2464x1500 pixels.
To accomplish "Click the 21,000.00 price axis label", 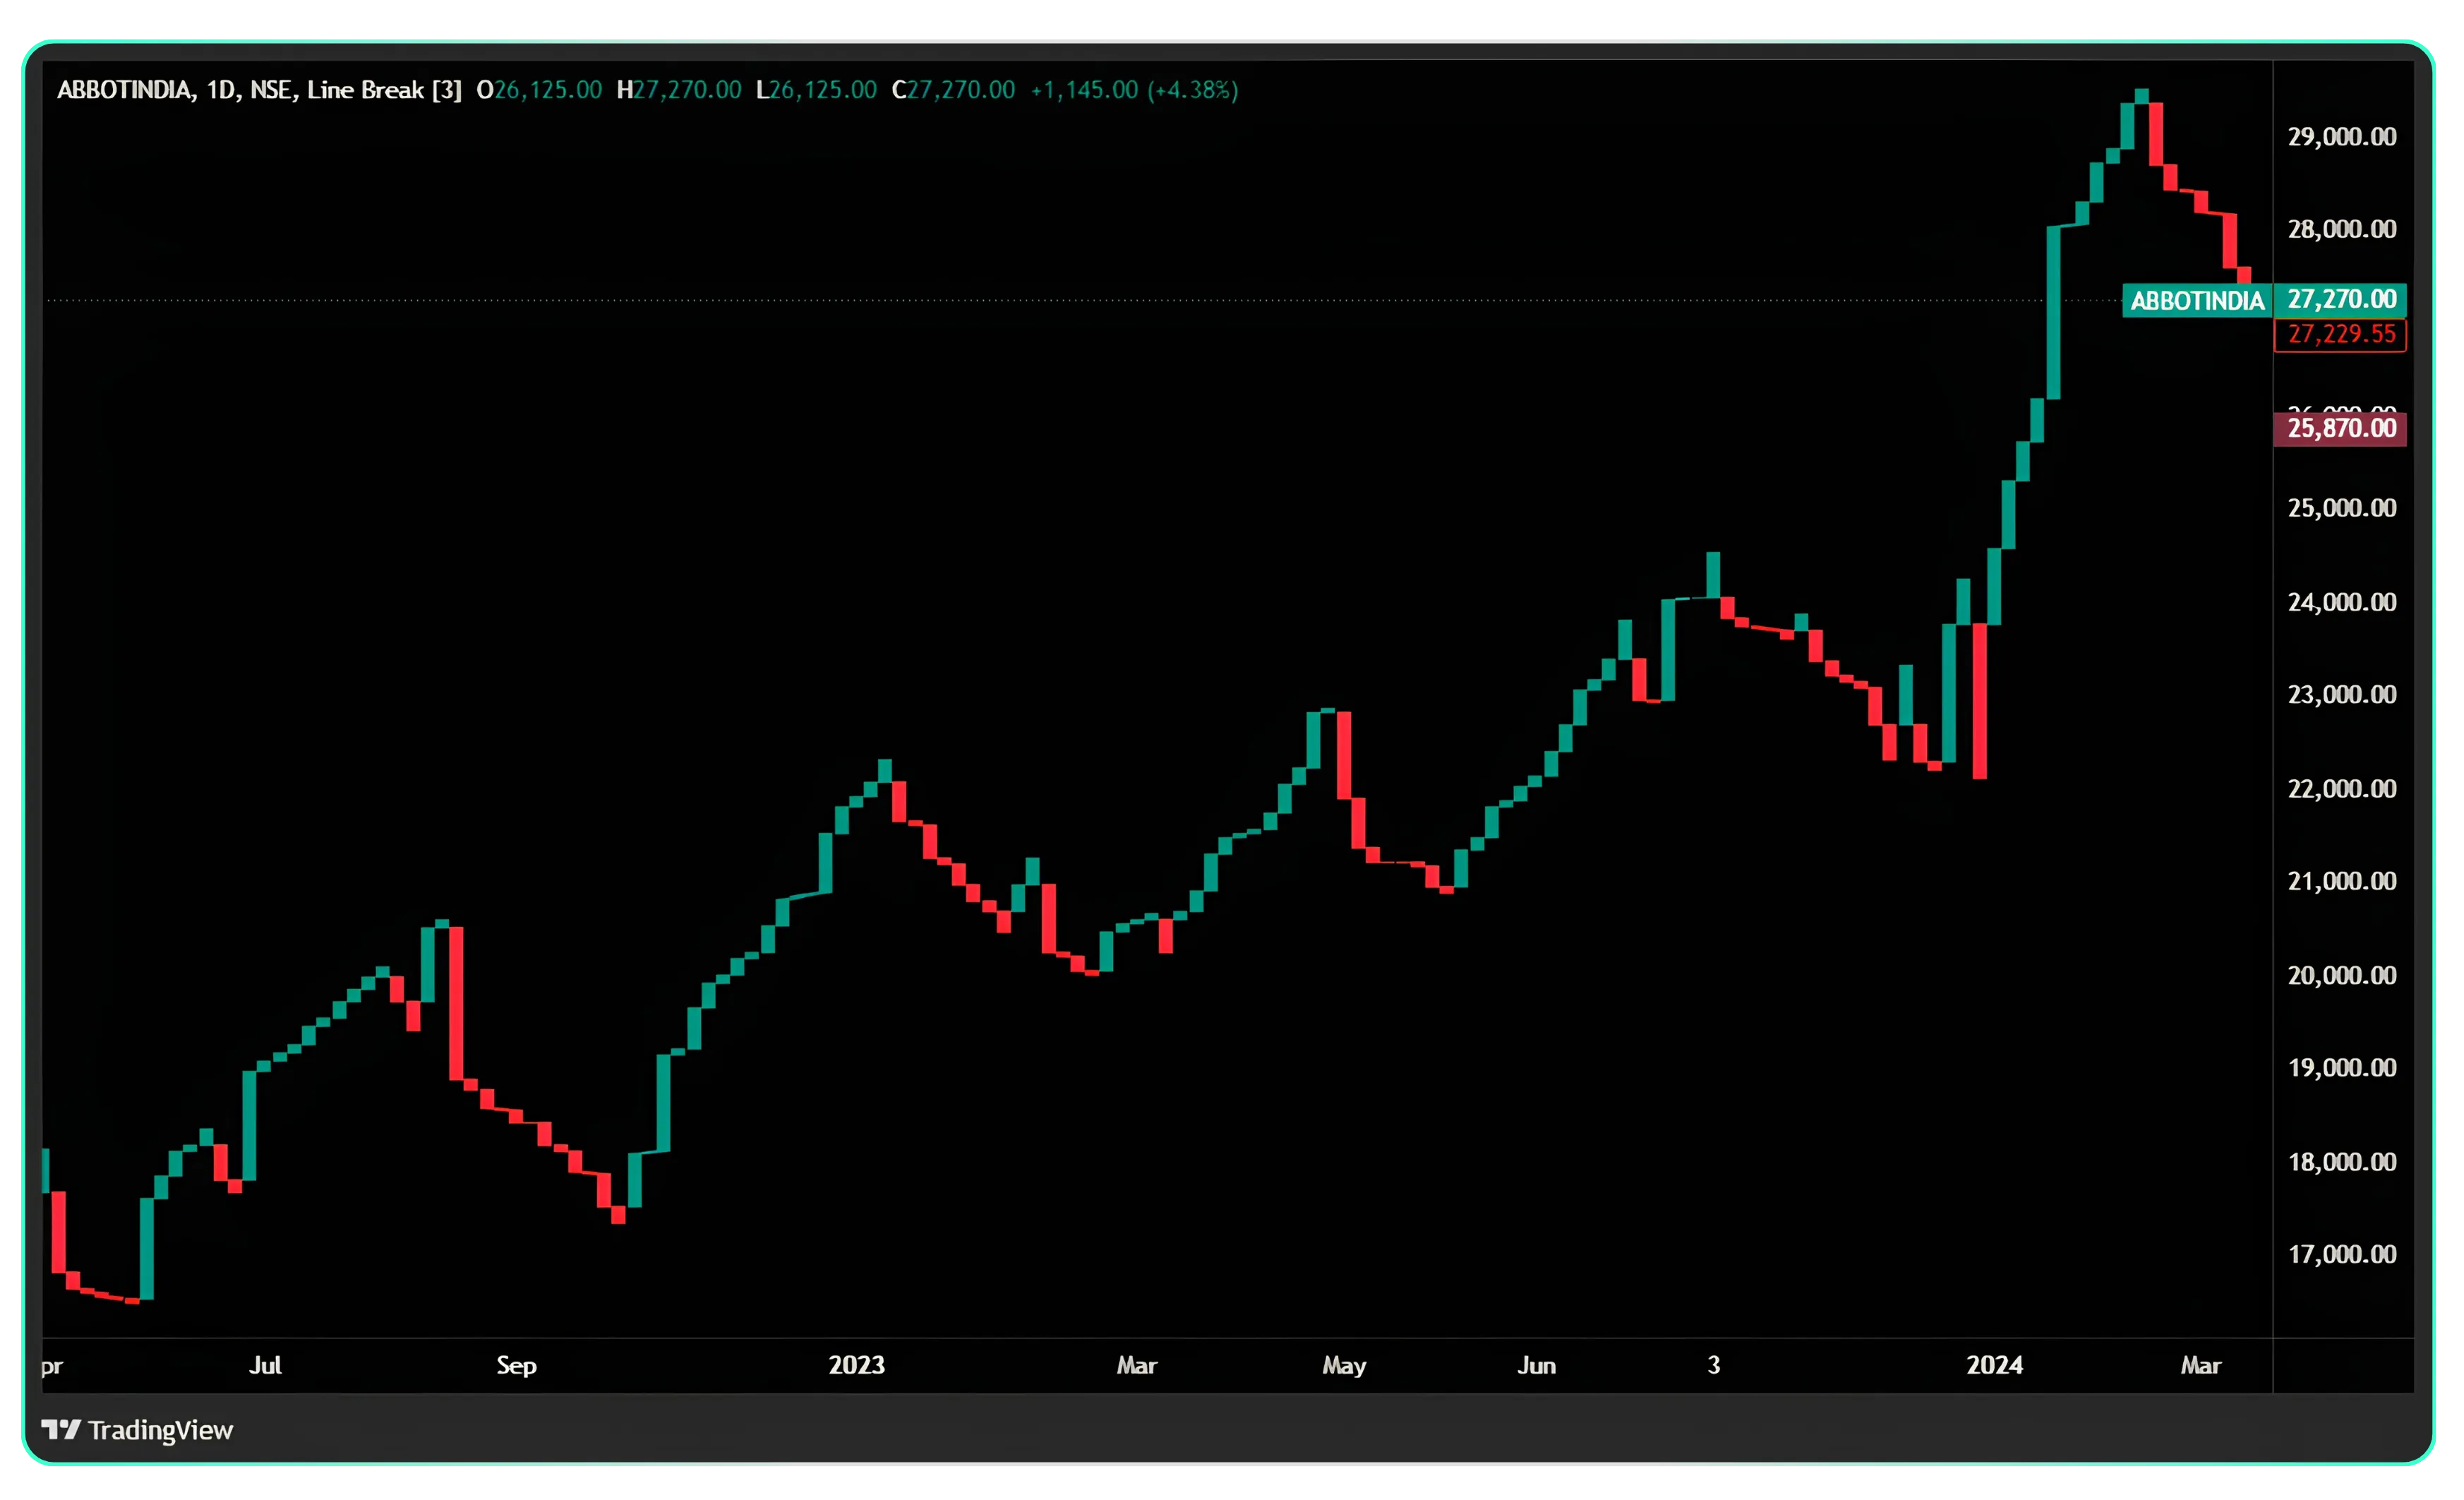I will 2342,881.
